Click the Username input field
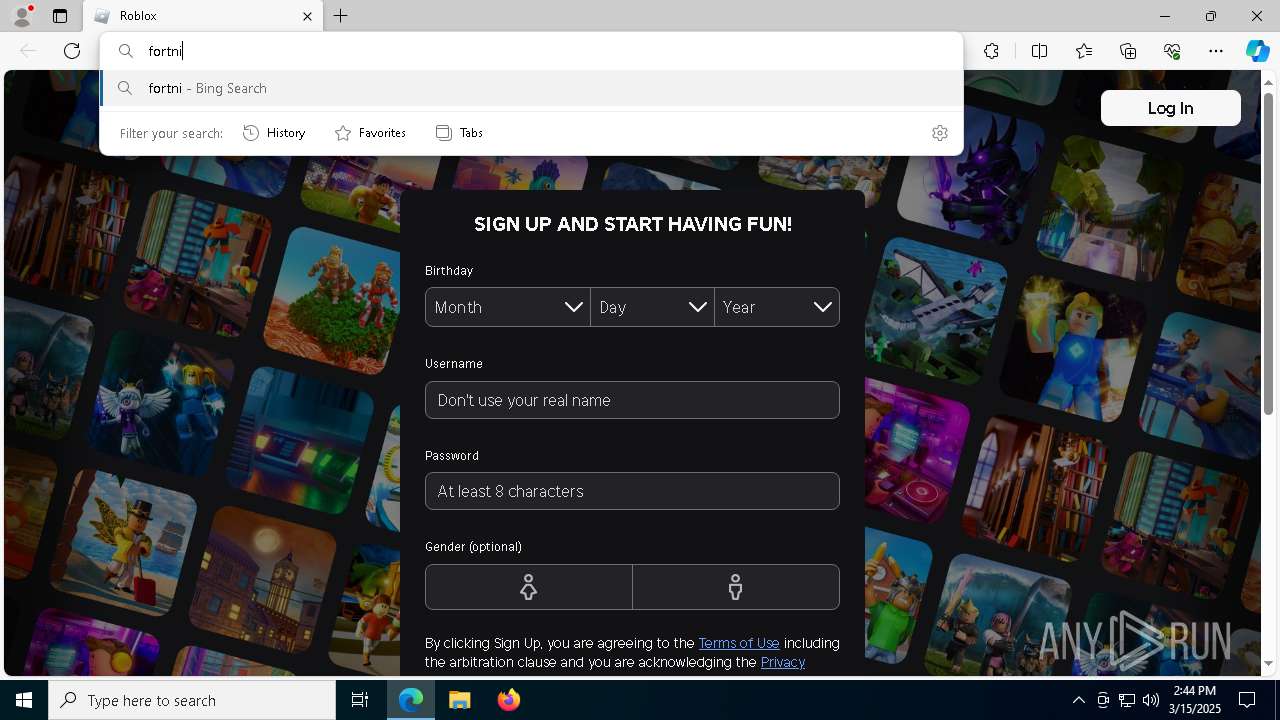This screenshot has width=1280, height=720. (632, 400)
